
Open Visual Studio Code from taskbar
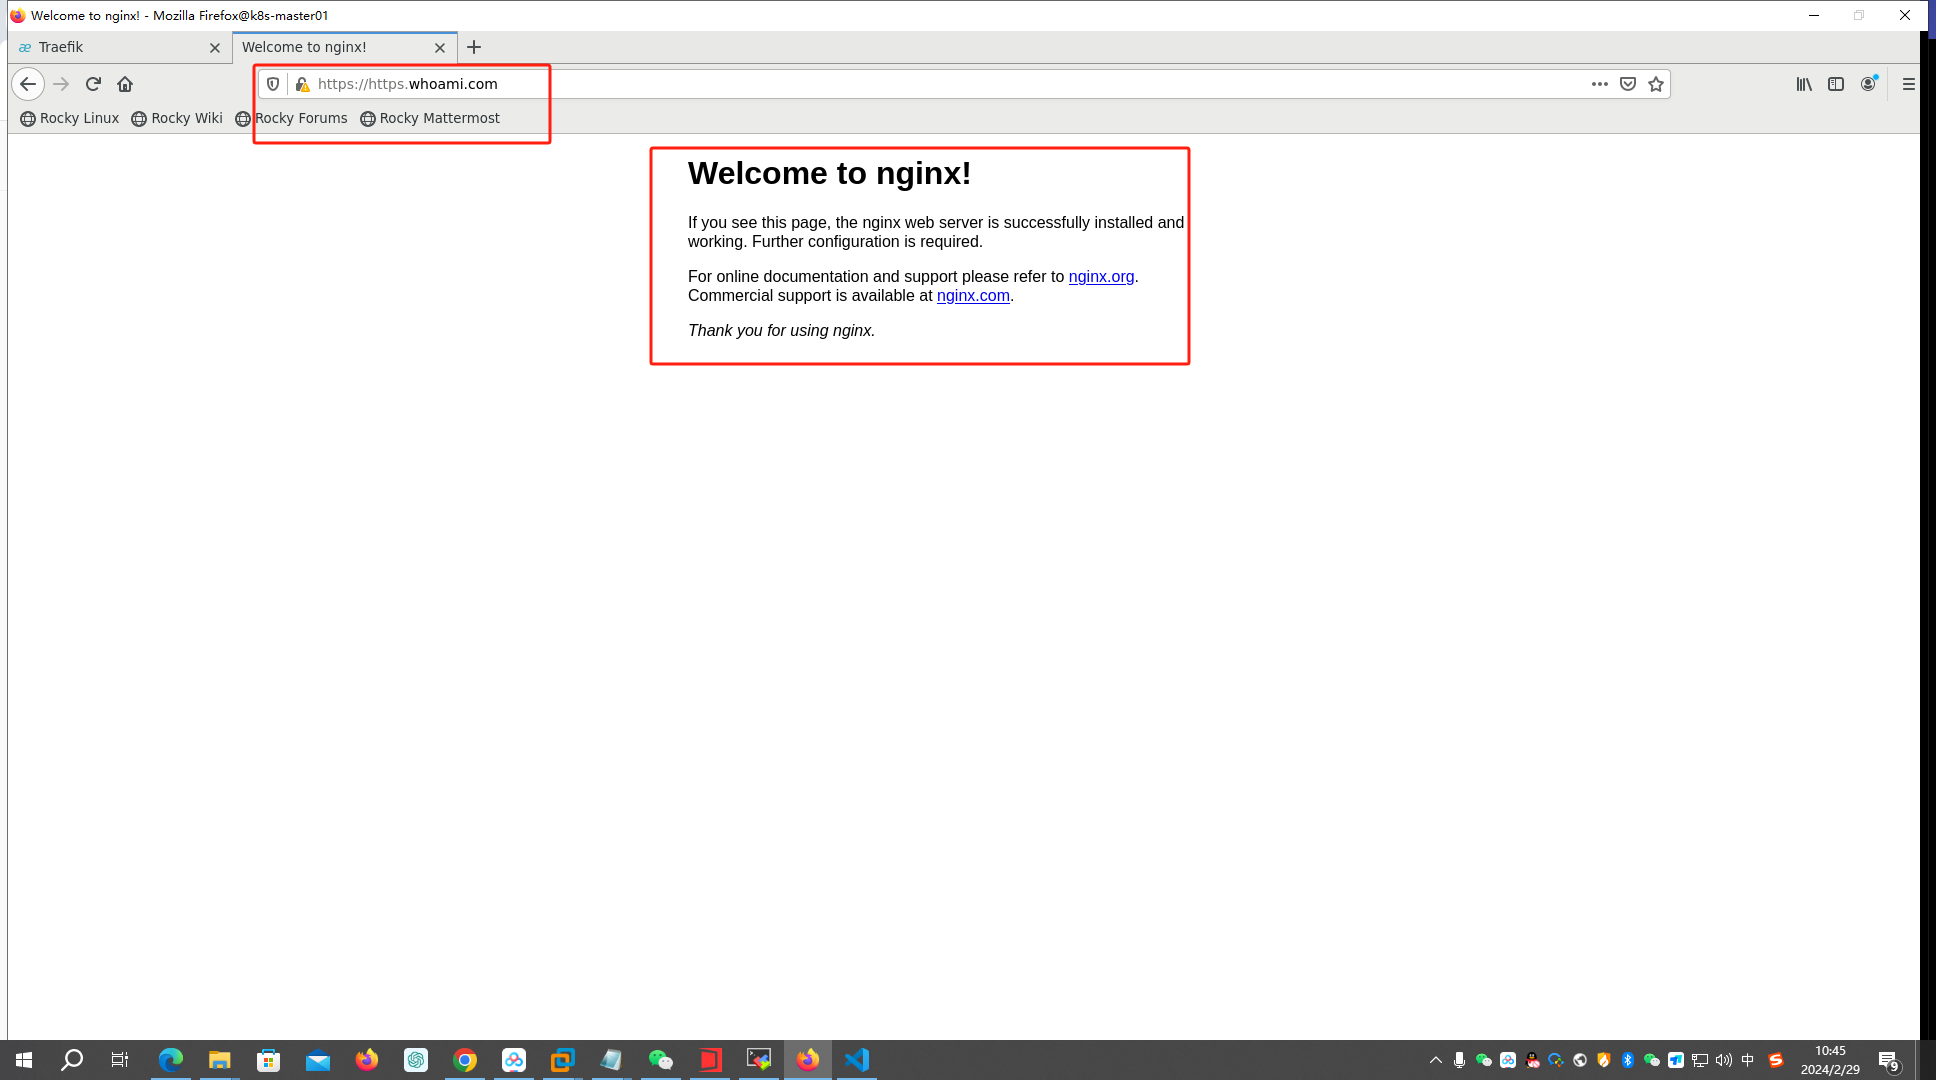(857, 1060)
